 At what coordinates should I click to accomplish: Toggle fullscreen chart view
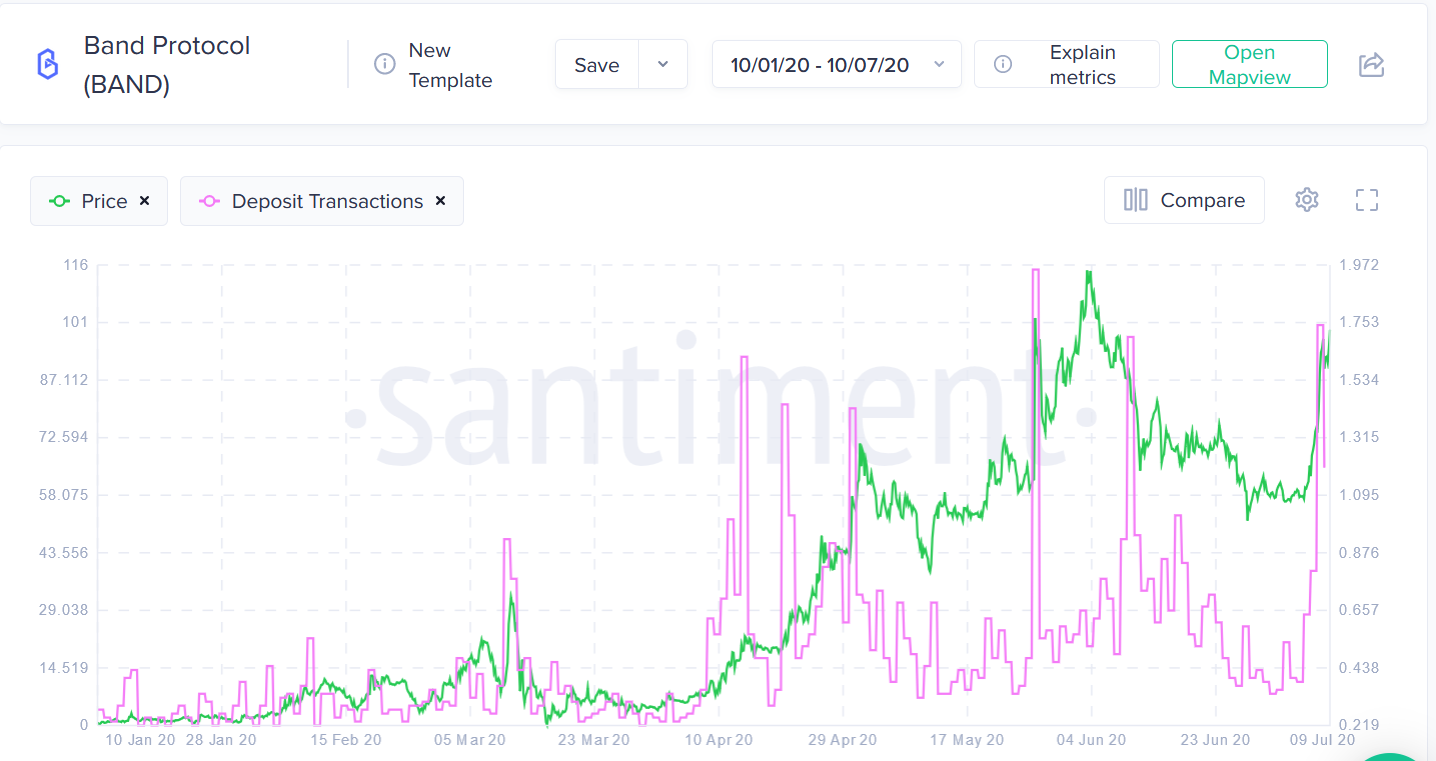(x=1367, y=200)
